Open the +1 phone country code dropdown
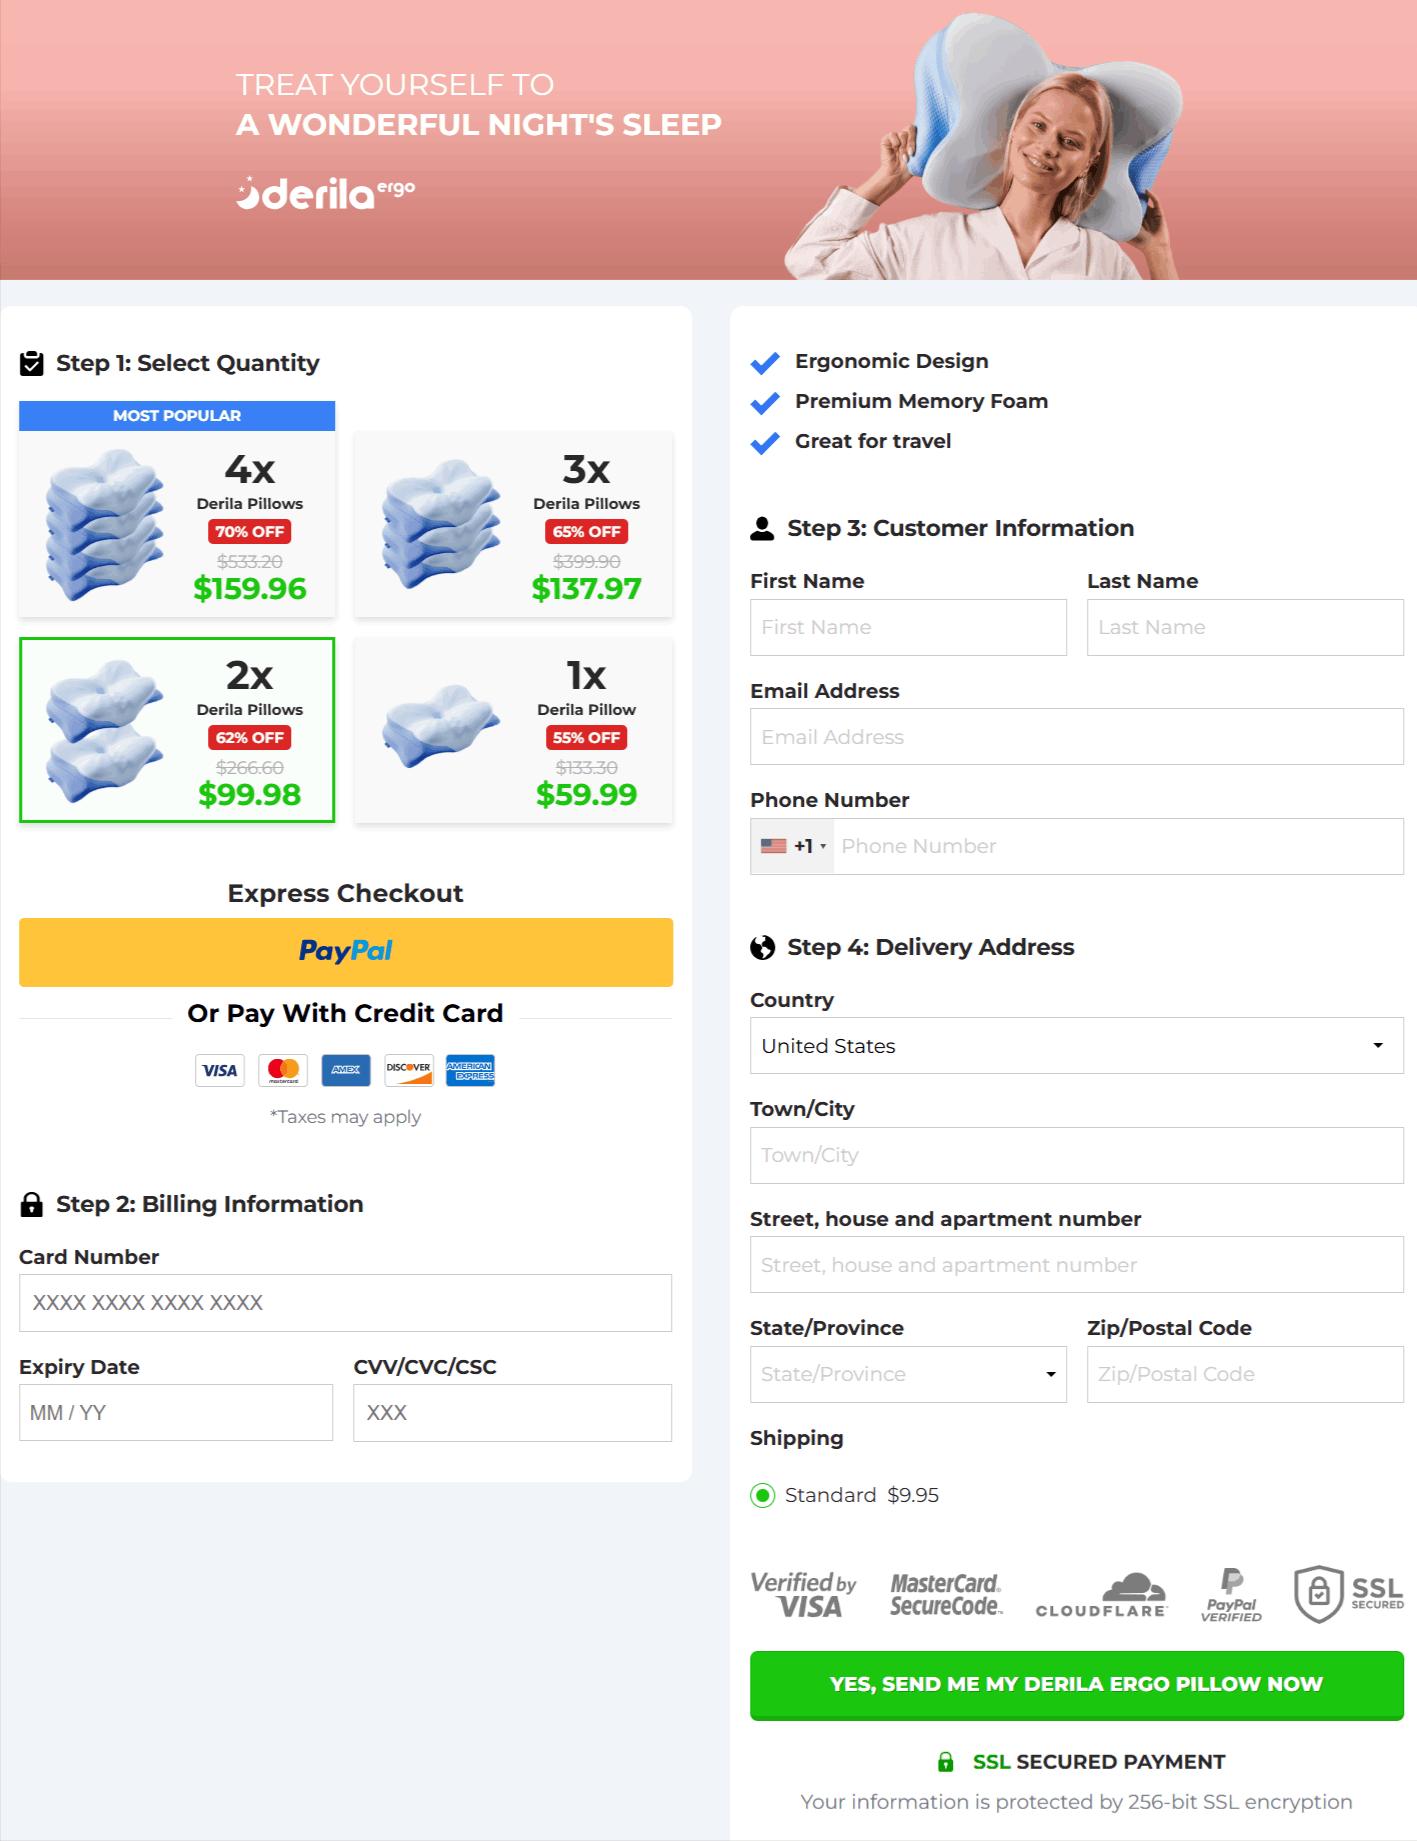This screenshot has height=1841, width=1417. tap(793, 846)
